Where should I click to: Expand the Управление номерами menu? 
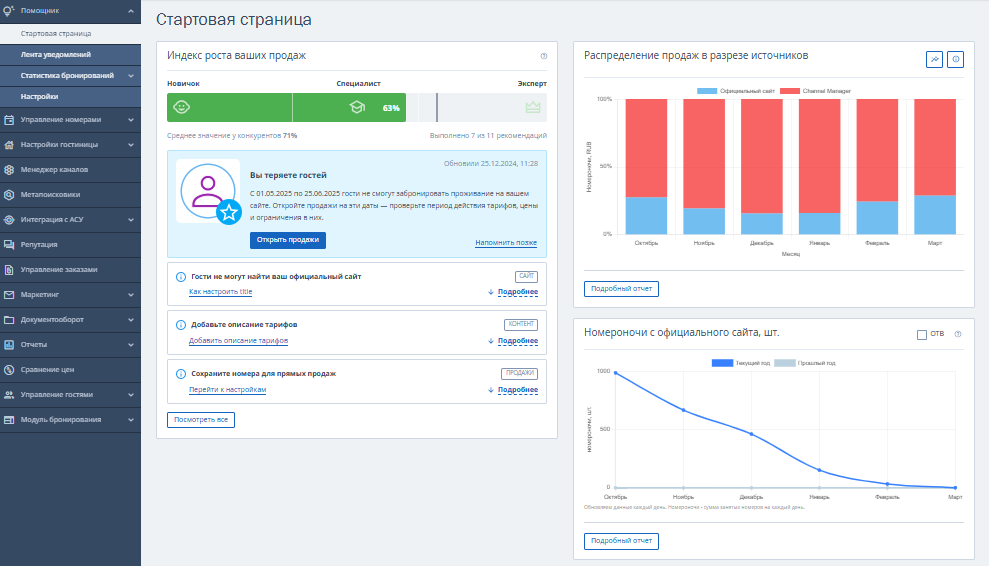70,120
